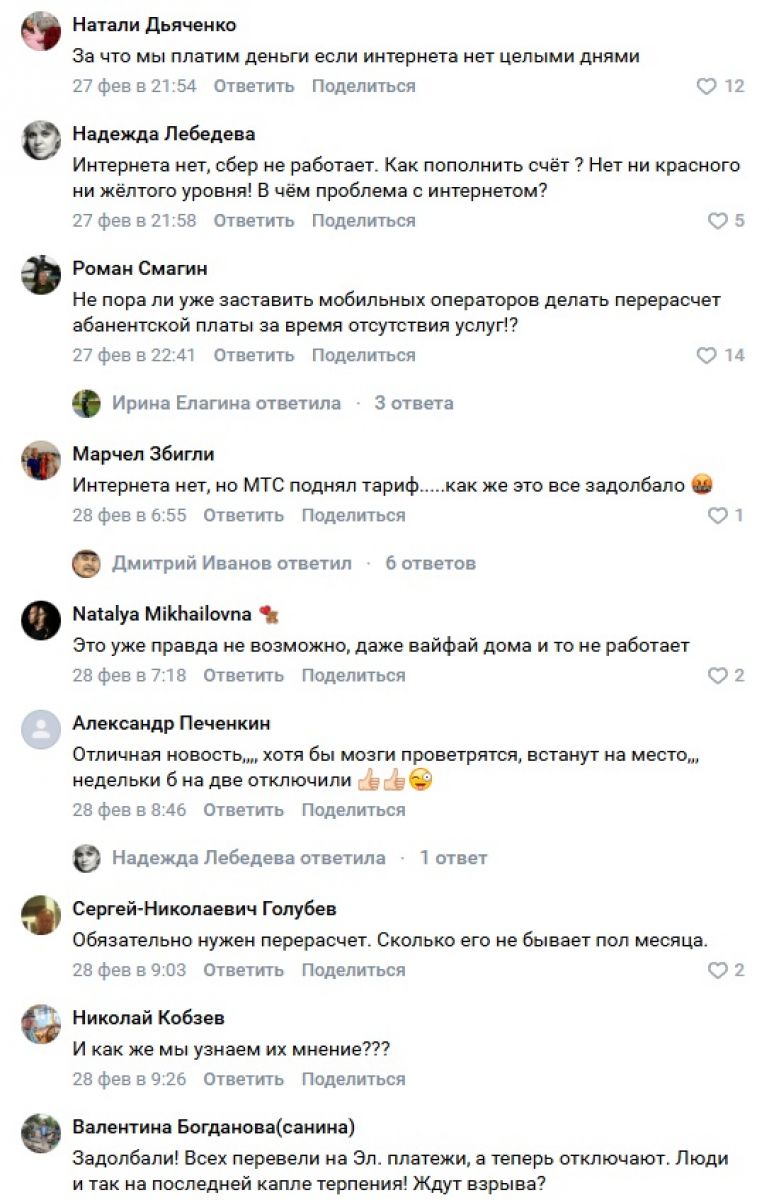Tap heart on Natalya Mikhailovna's comment

click(717, 676)
